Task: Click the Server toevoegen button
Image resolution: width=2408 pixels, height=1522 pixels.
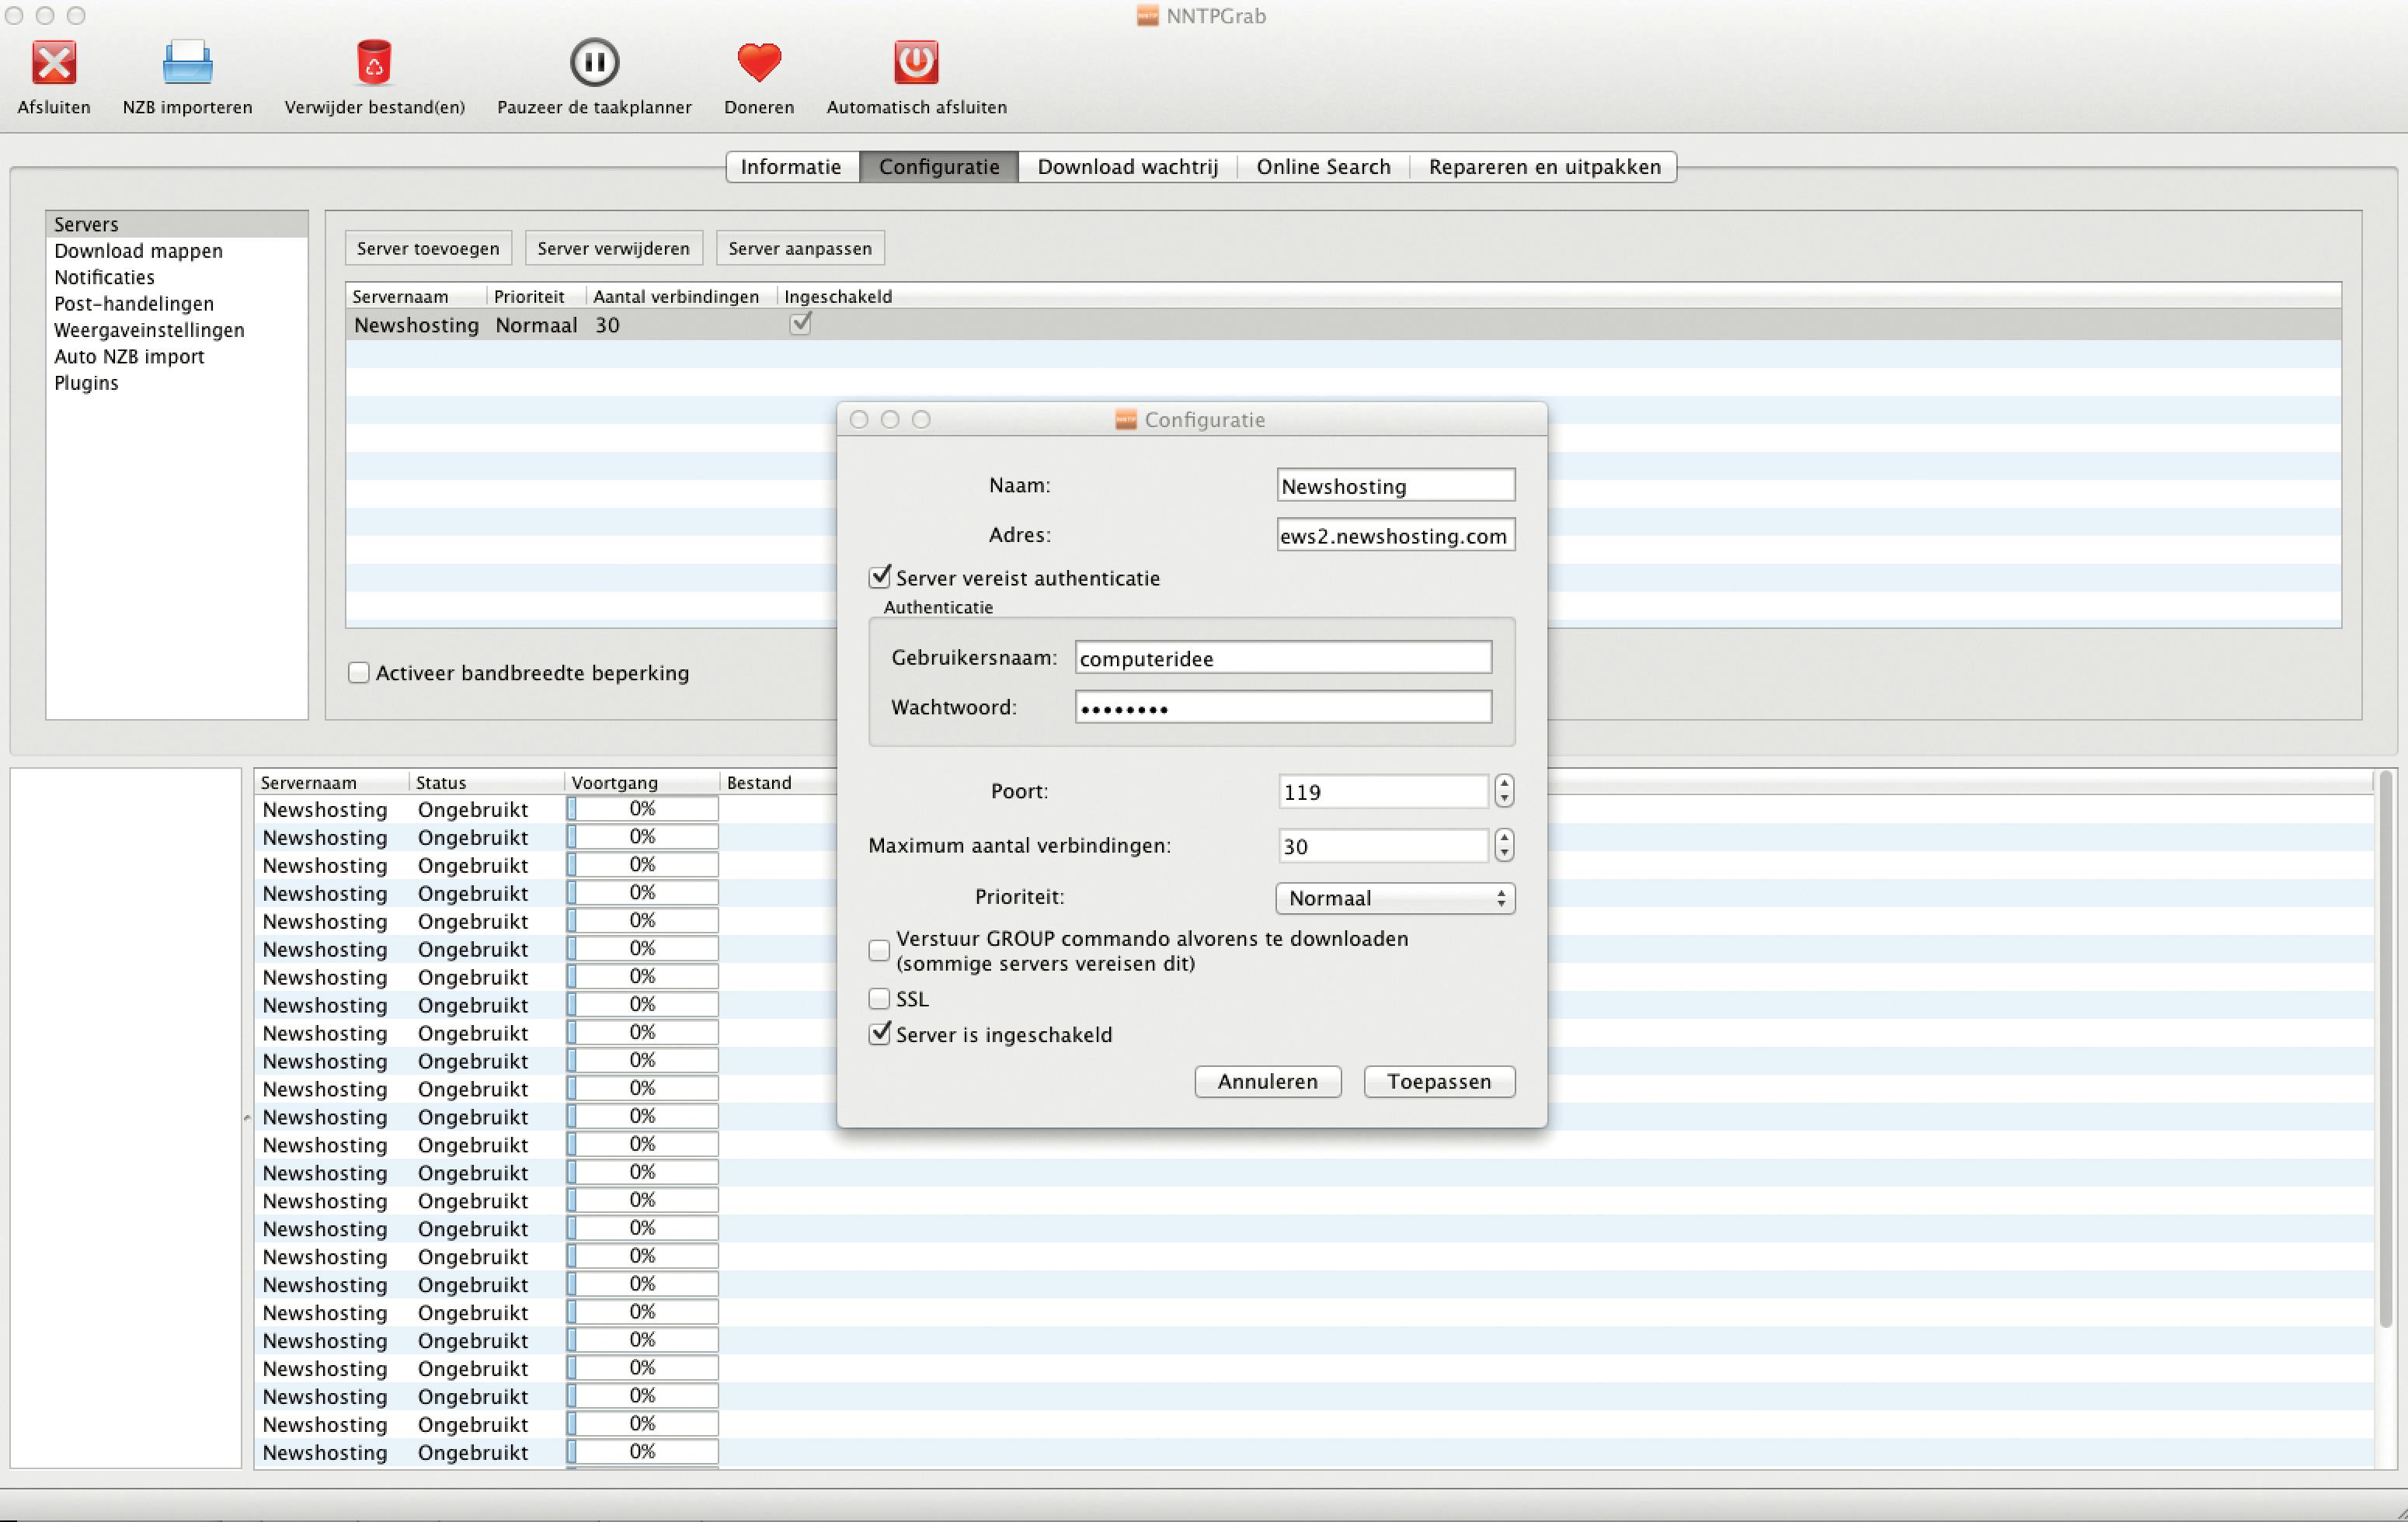Action: pyautogui.click(x=428, y=248)
